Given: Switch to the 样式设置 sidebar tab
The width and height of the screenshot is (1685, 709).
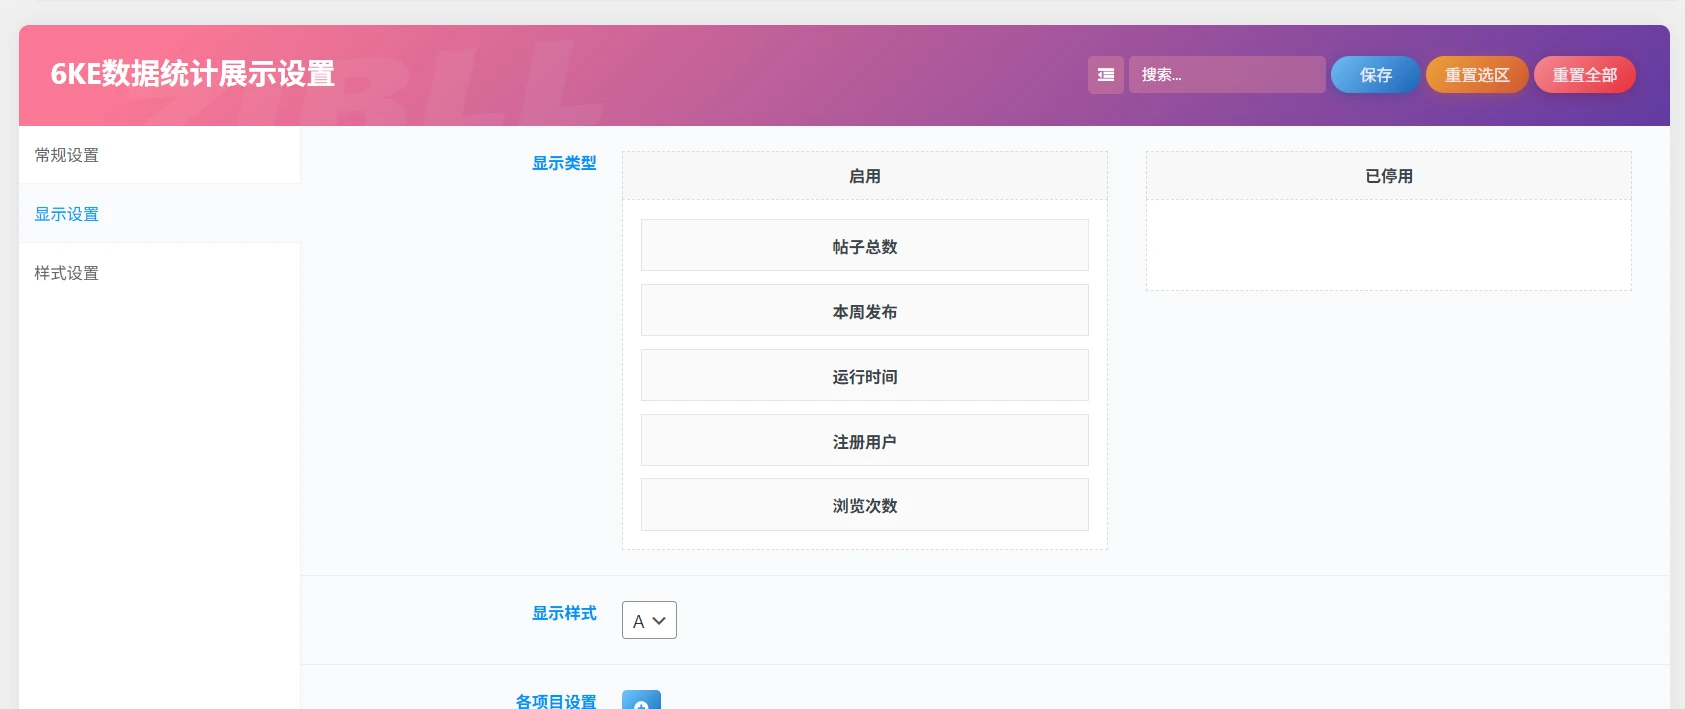Looking at the screenshot, I should click(x=67, y=273).
